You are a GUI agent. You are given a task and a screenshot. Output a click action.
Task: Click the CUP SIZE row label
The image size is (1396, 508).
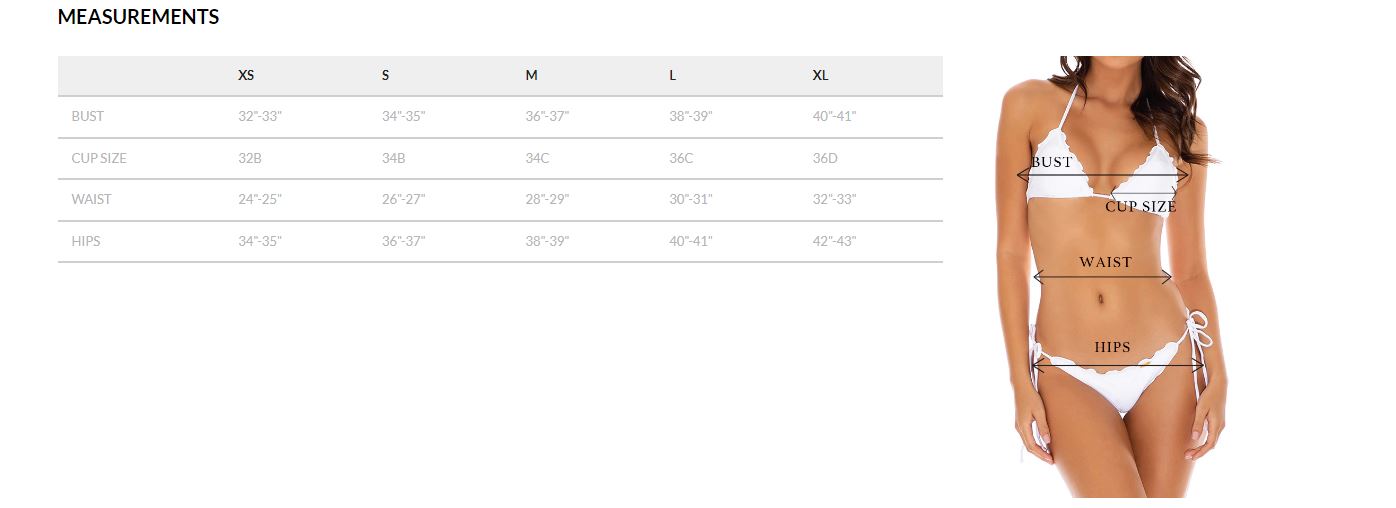pyautogui.click(x=99, y=158)
